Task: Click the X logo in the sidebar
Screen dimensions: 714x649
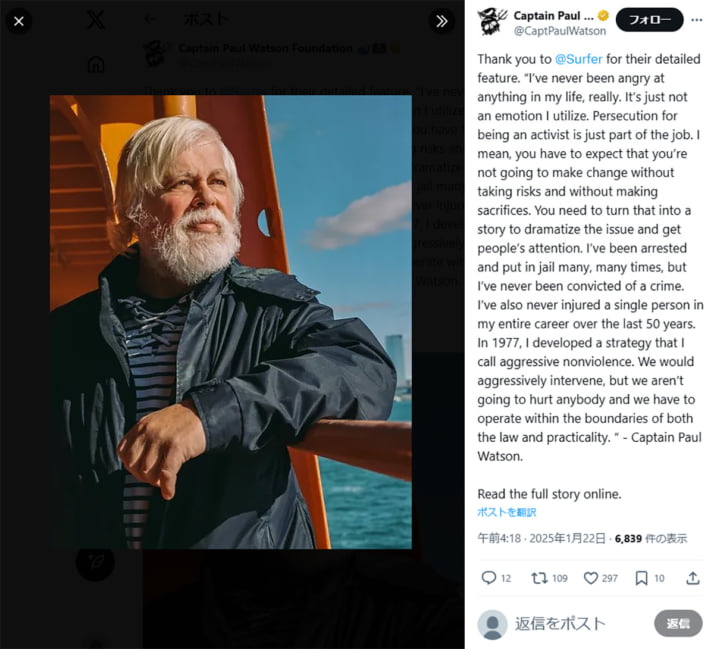Action: pyautogui.click(x=96, y=20)
